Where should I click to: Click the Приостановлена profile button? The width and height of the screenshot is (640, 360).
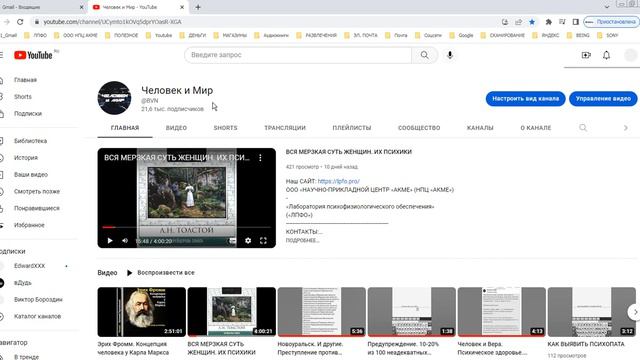point(610,22)
